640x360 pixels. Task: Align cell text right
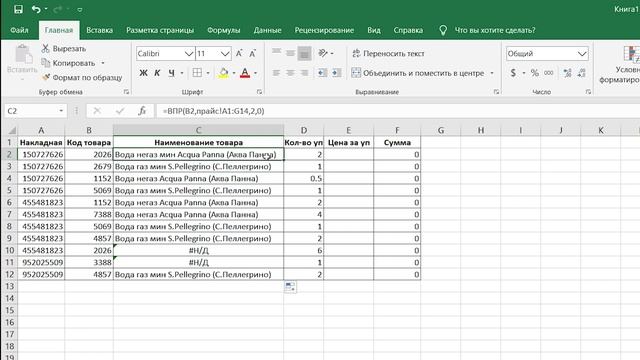(x=304, y=73)
